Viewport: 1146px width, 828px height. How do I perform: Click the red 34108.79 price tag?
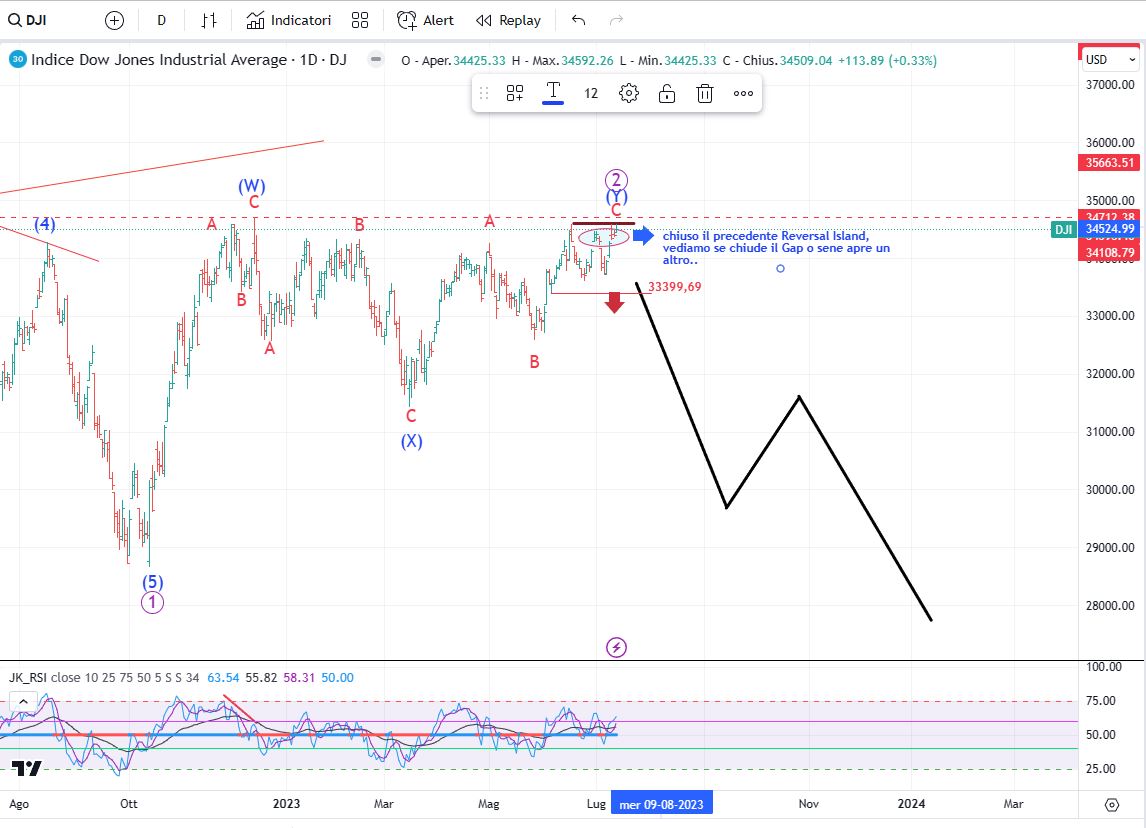click(1109, 253)
